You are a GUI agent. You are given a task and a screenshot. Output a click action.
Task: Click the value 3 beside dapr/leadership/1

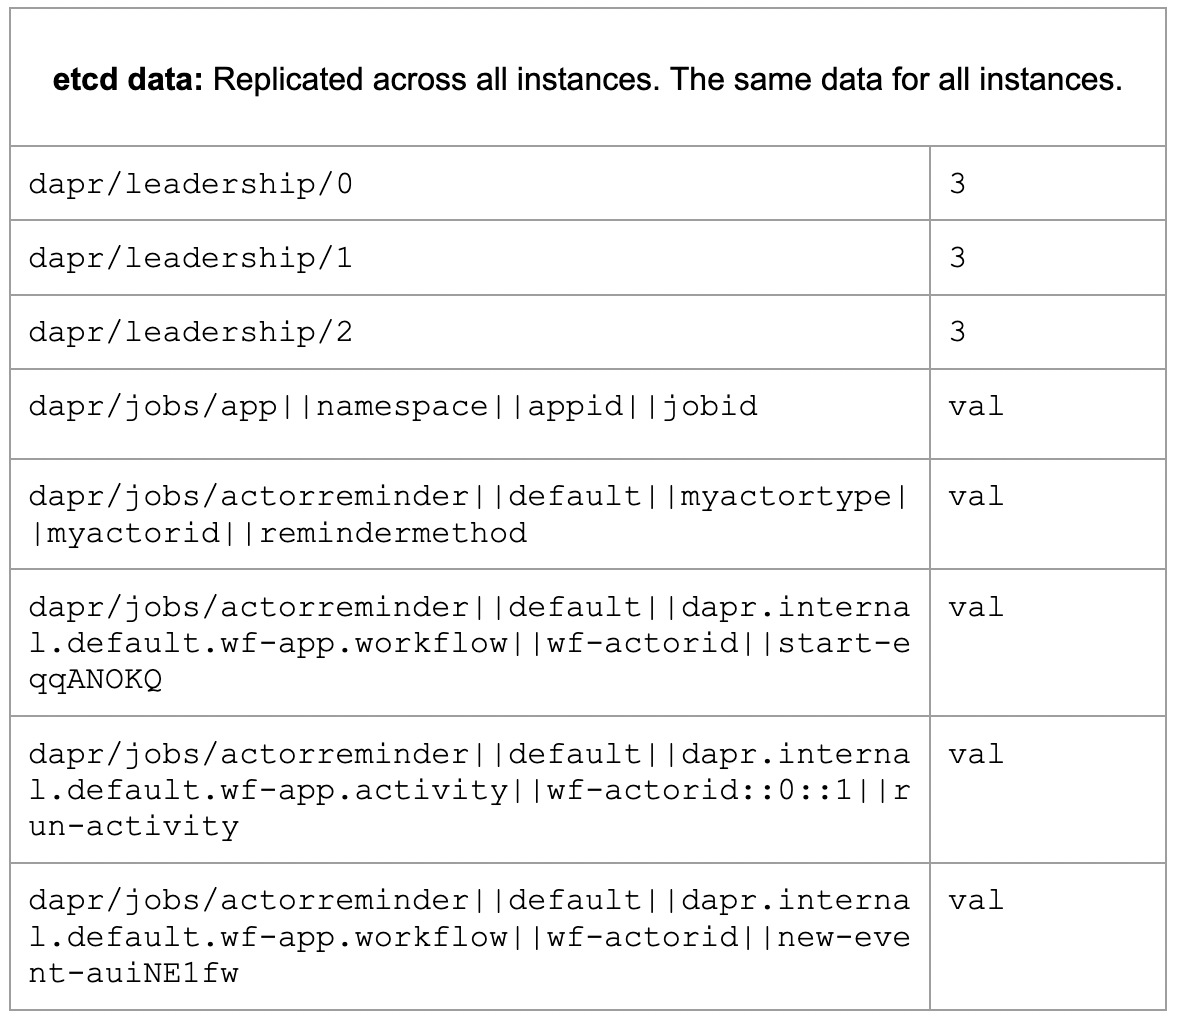[957, 259]
